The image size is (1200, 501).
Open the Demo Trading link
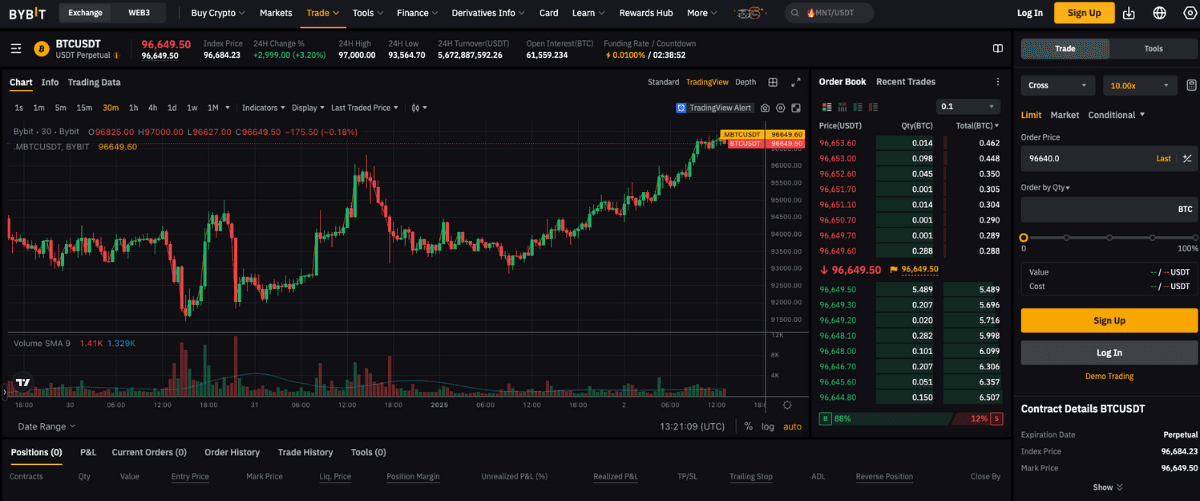pyautogui.click(x=1109, y=376)
